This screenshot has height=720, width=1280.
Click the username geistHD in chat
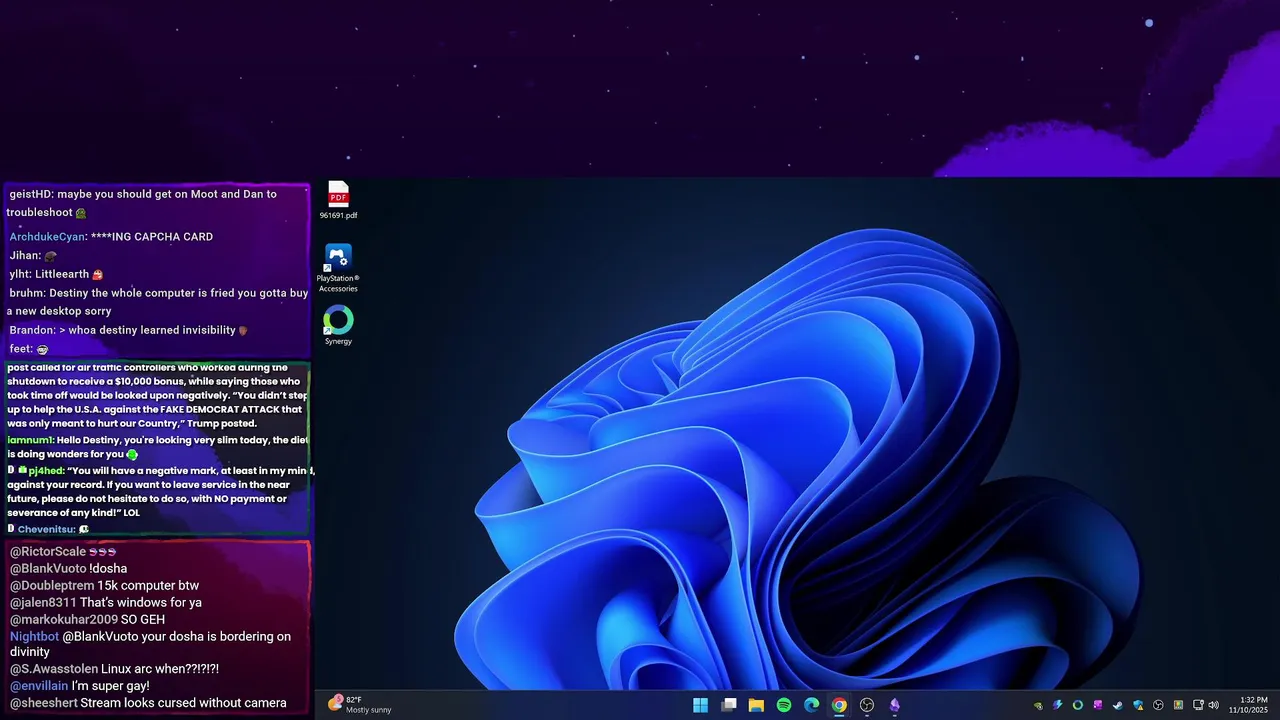29,194
